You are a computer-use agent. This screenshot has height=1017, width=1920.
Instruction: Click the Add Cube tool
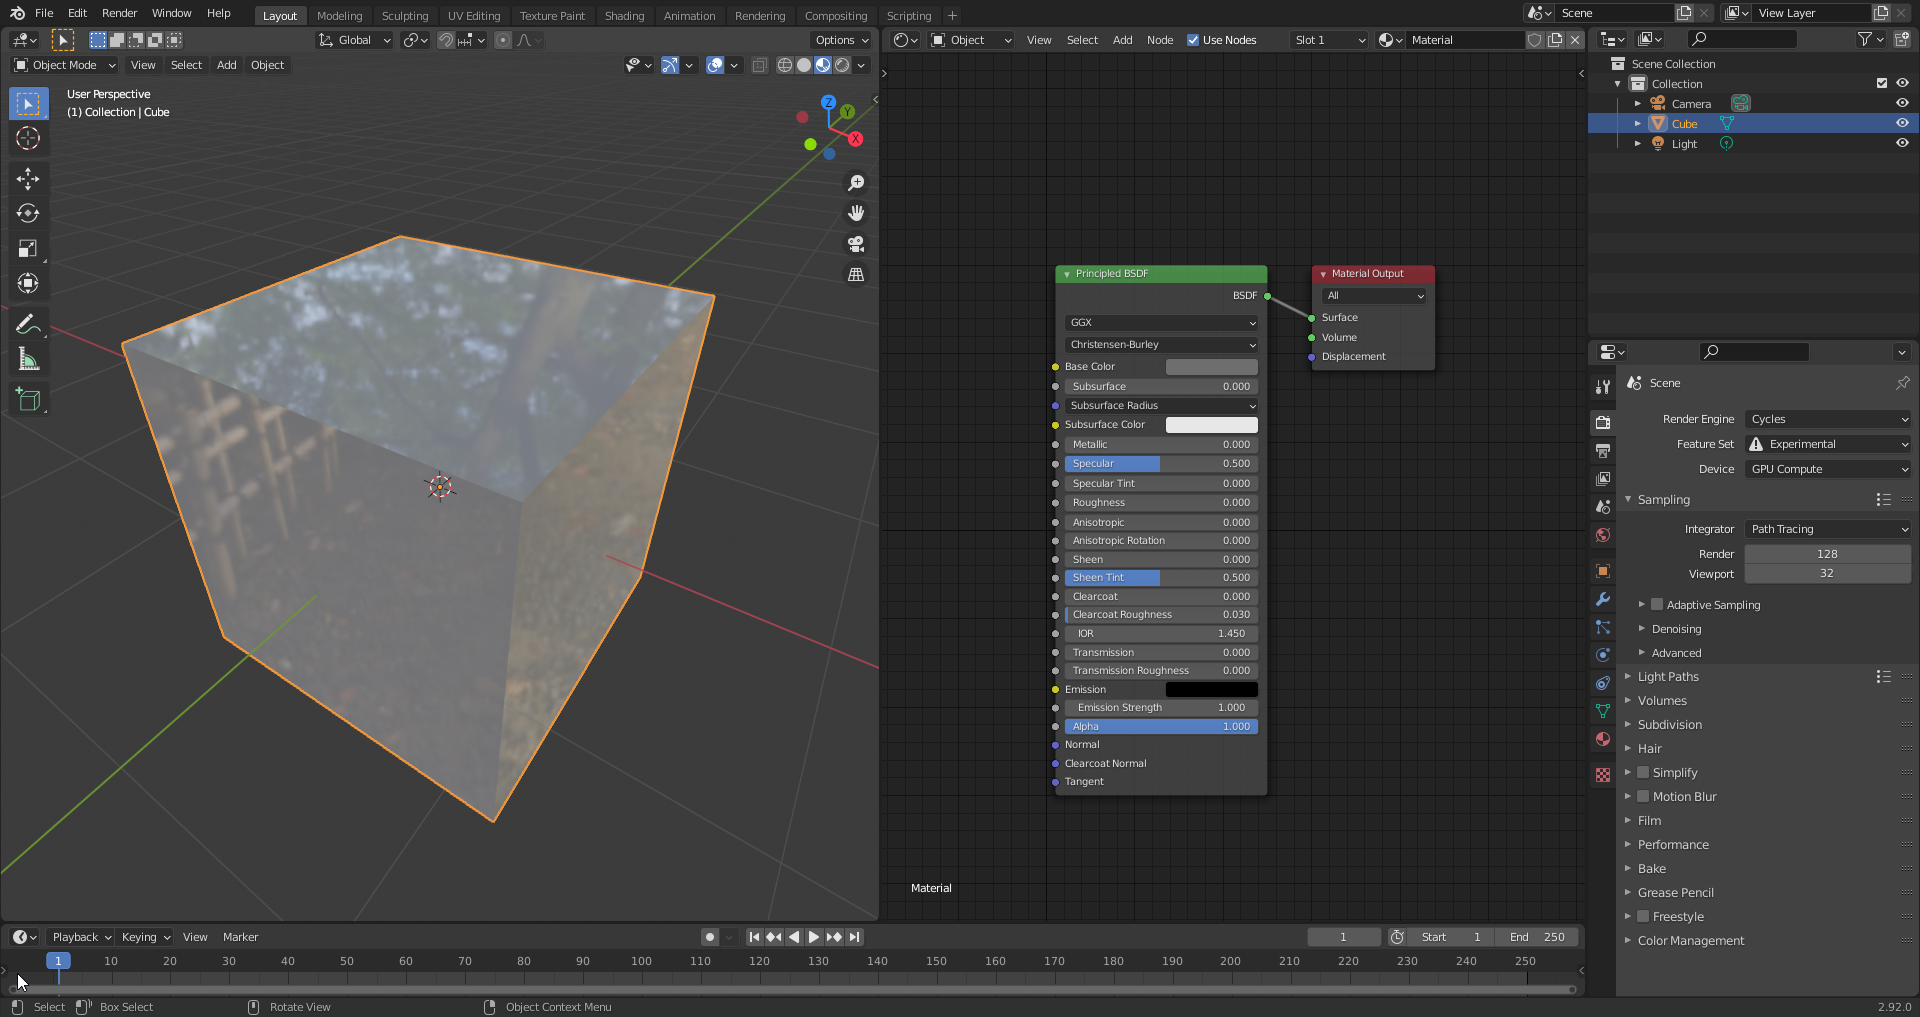28,400
